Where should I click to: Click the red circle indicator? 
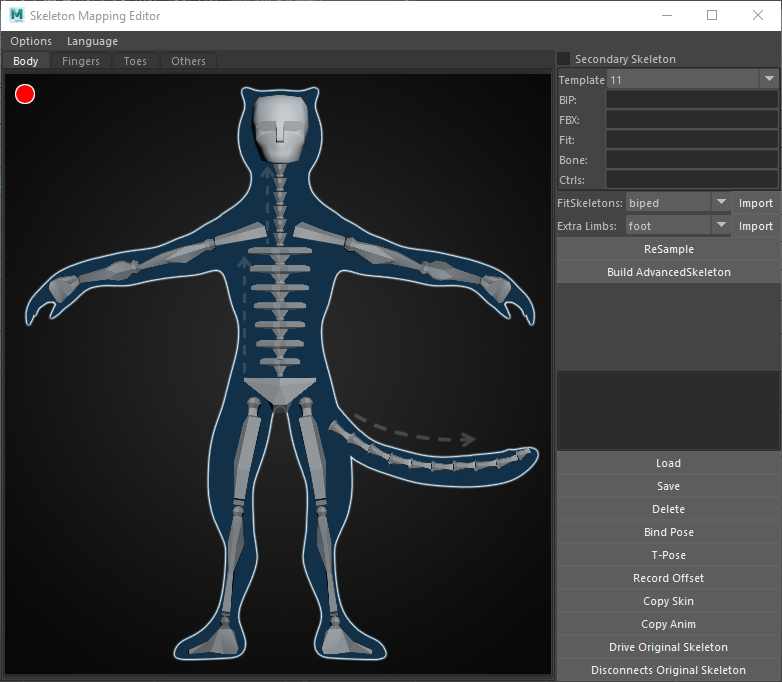[25, 94]
